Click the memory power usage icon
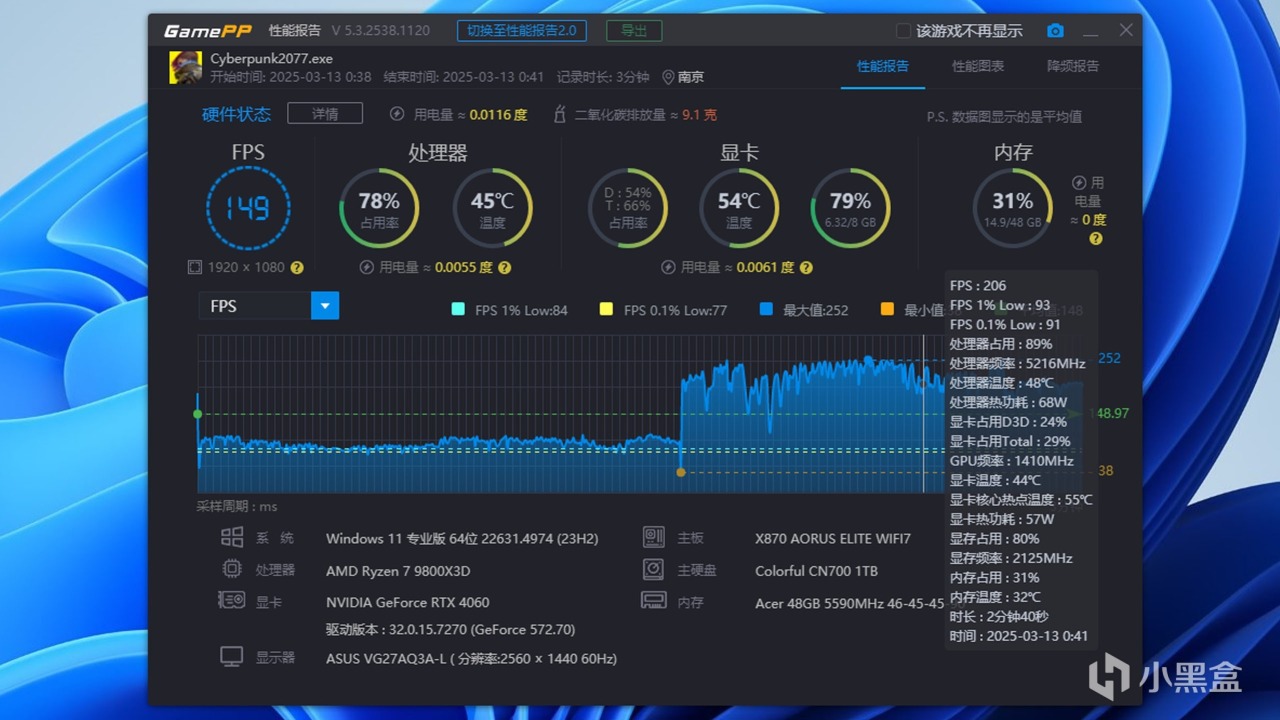The image size is (1280, 720). tap(1079, 183)
